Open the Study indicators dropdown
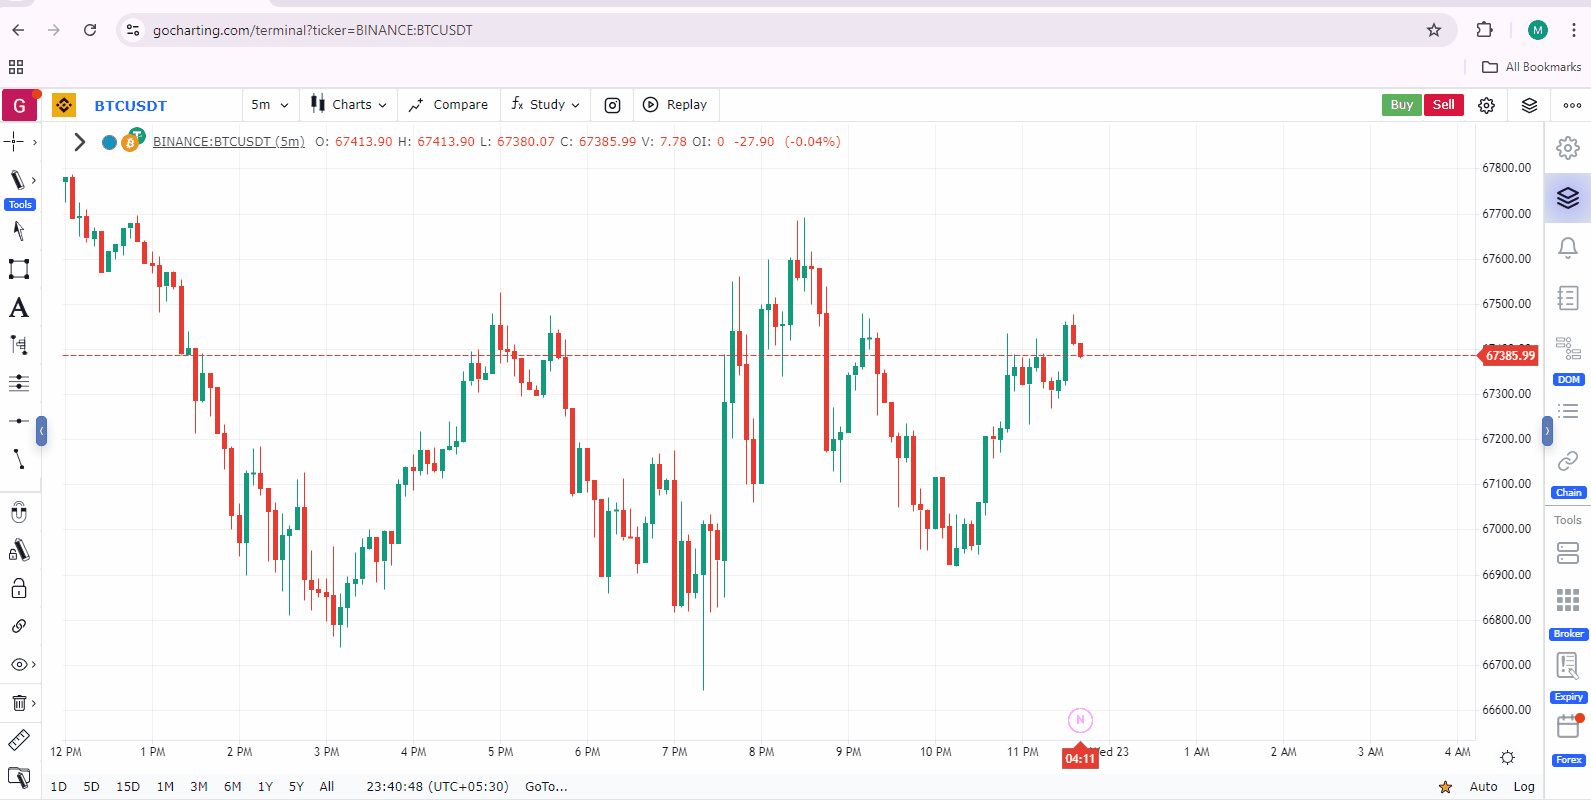This screenshot has height=800, width=1591. pos(545,105)
